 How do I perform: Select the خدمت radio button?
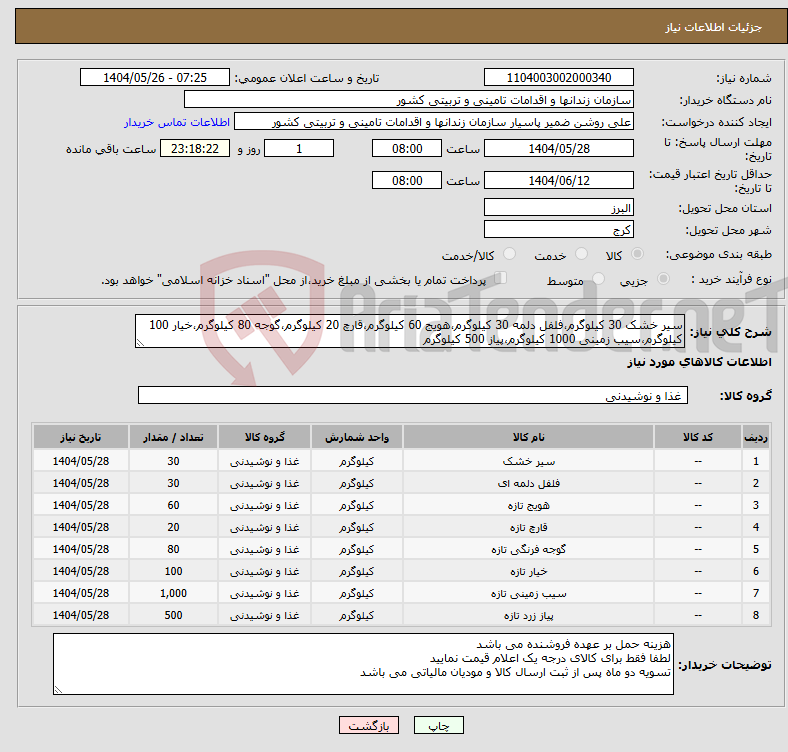click(581, 254)
